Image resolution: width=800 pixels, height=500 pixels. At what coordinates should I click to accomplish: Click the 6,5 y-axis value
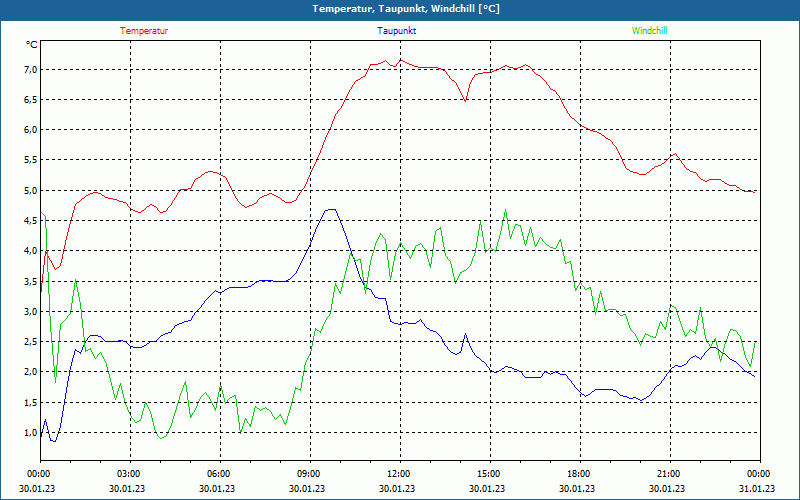[x=31, y=99]
